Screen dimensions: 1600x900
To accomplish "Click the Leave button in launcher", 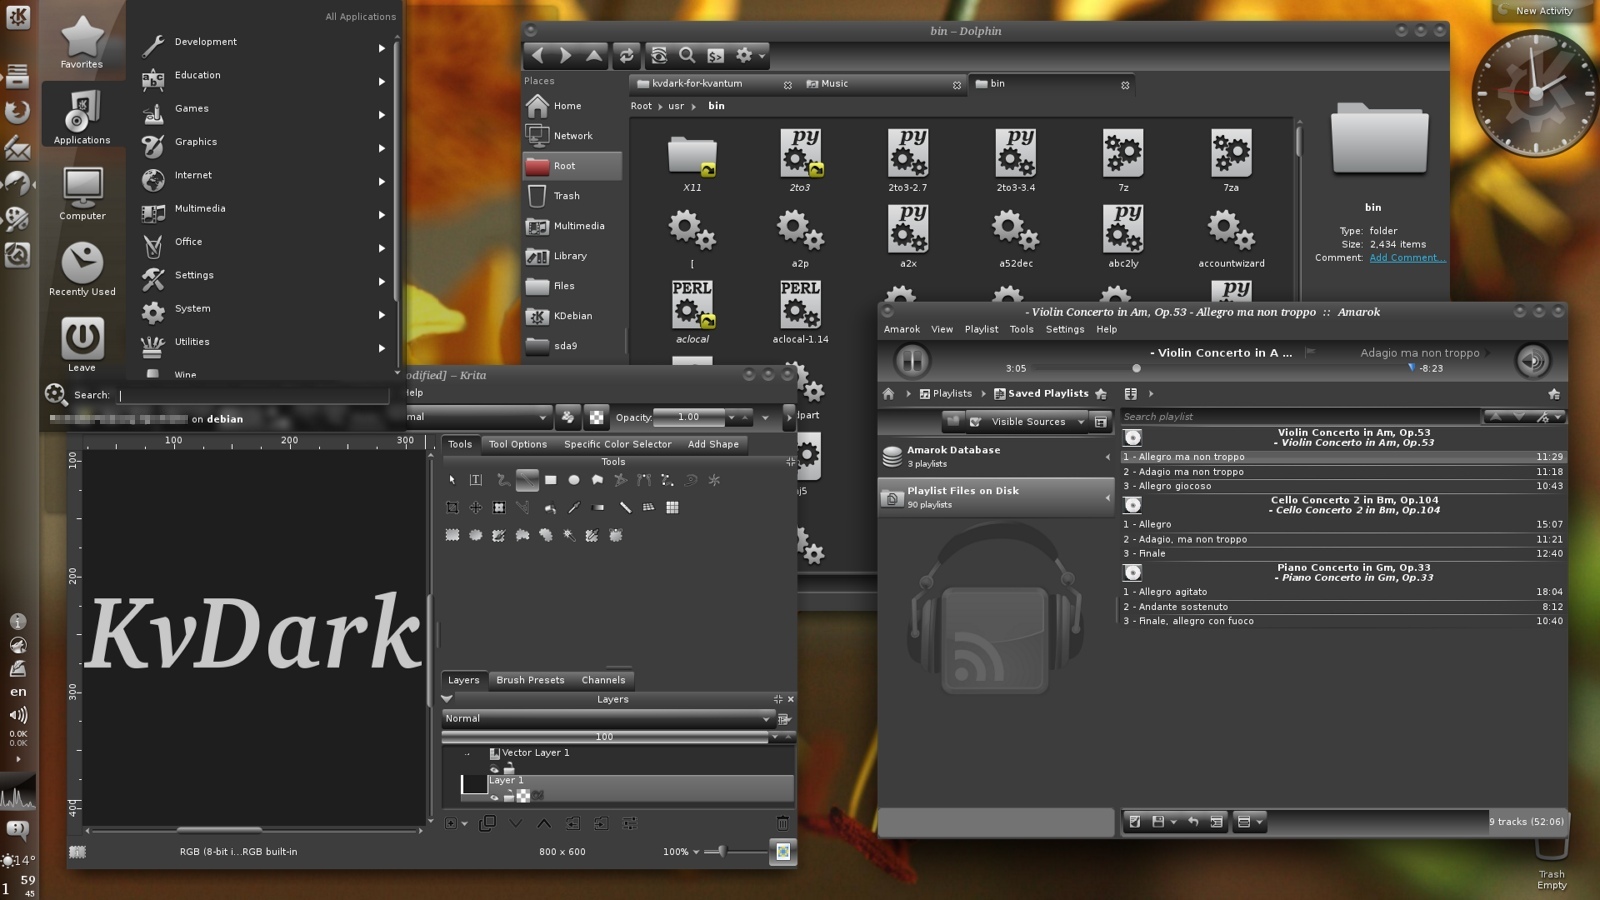I will (82, 345).
